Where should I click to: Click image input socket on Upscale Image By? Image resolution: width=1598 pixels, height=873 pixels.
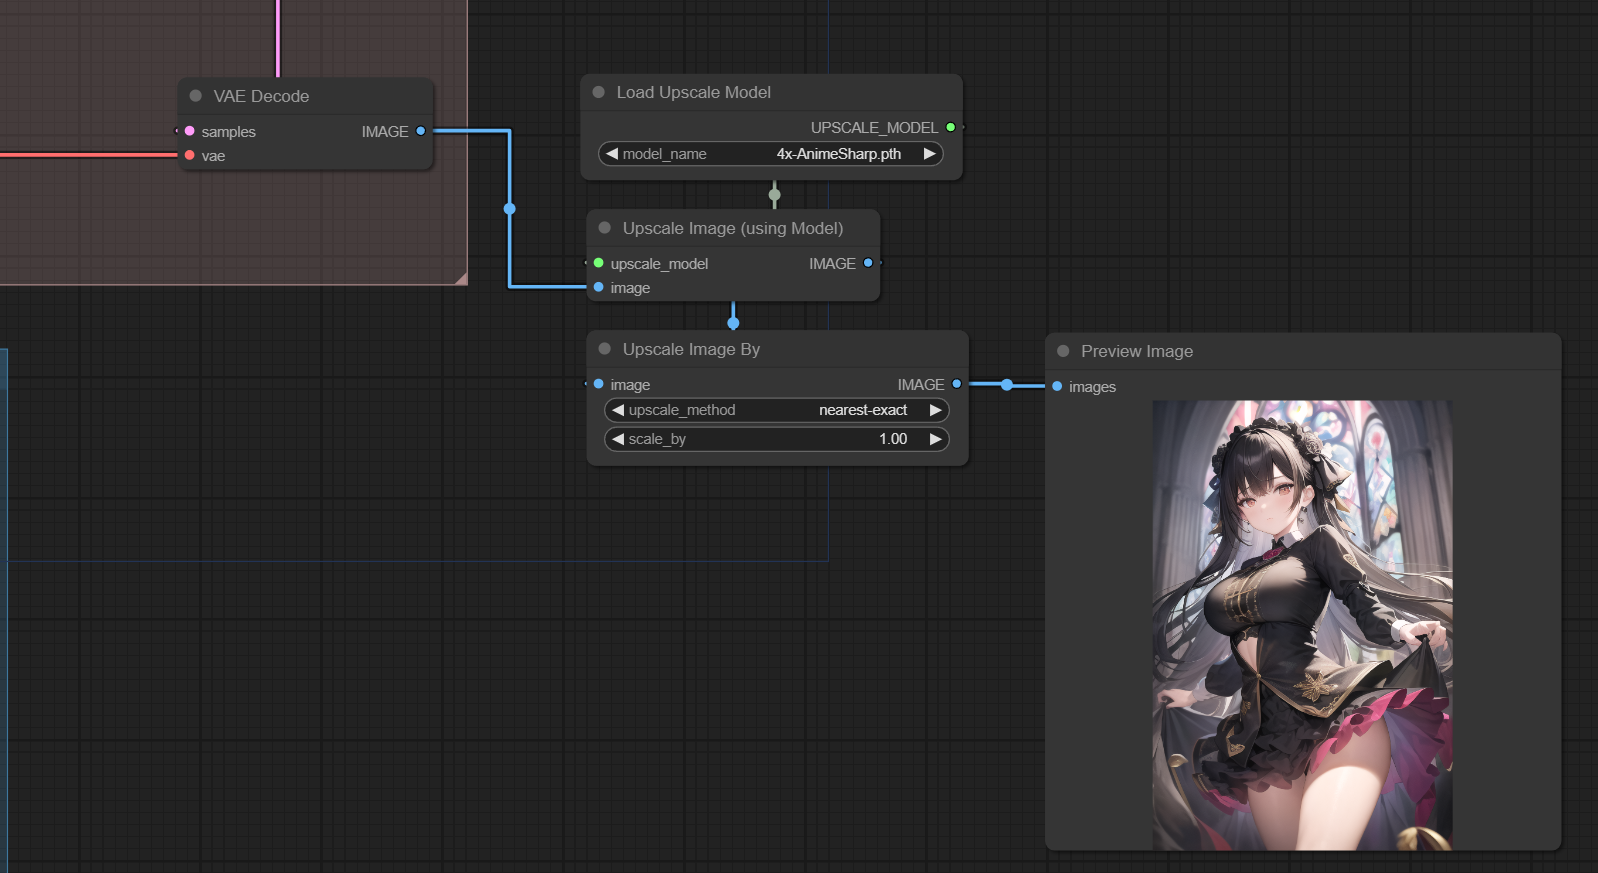(x=599, y=384)
